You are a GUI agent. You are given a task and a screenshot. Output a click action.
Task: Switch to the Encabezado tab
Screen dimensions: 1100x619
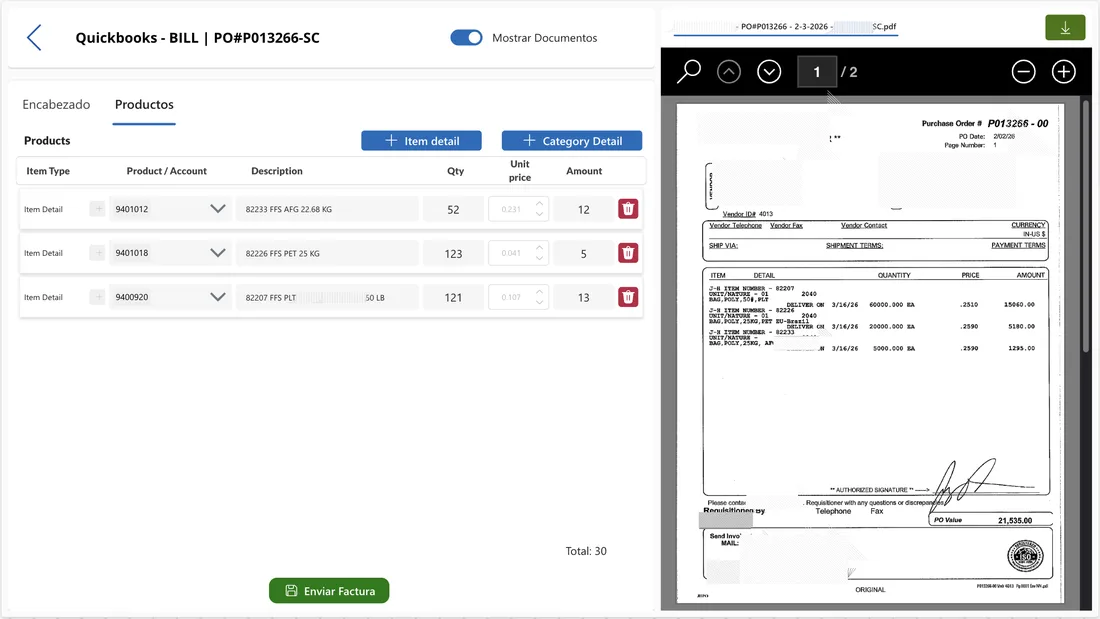56,104
